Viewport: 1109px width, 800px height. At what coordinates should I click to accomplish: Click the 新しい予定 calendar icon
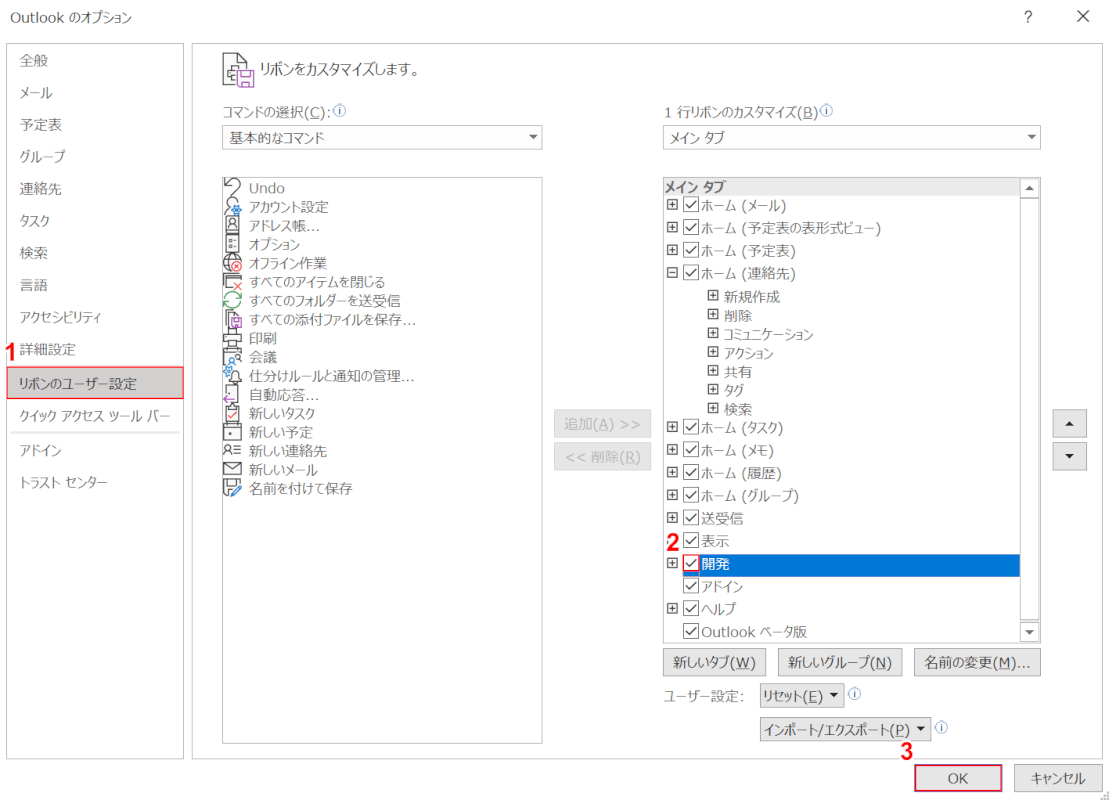[232, 431]
